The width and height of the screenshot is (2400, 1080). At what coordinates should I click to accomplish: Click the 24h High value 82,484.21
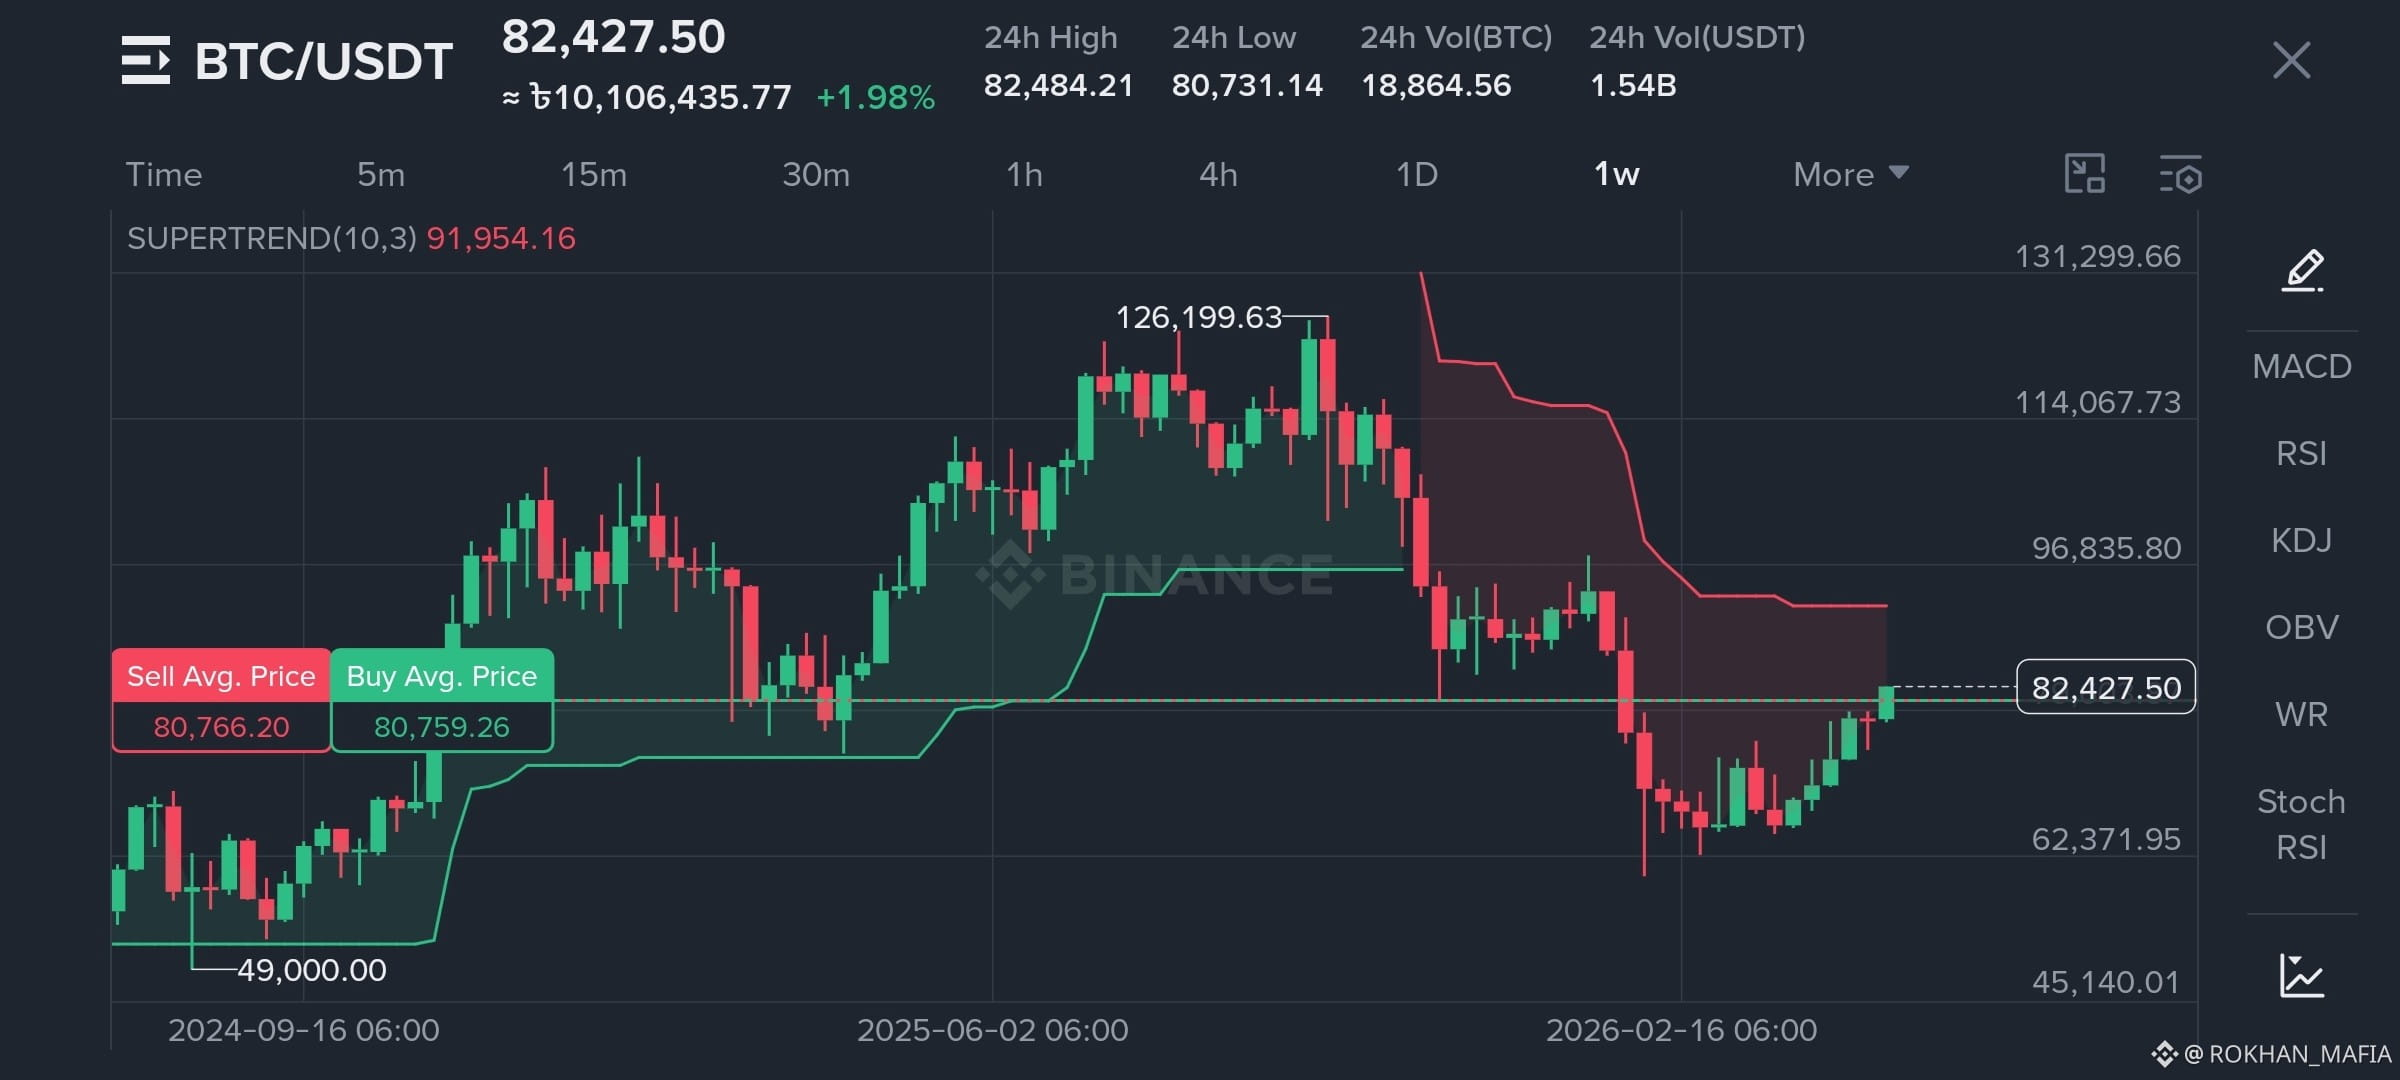1058,85
